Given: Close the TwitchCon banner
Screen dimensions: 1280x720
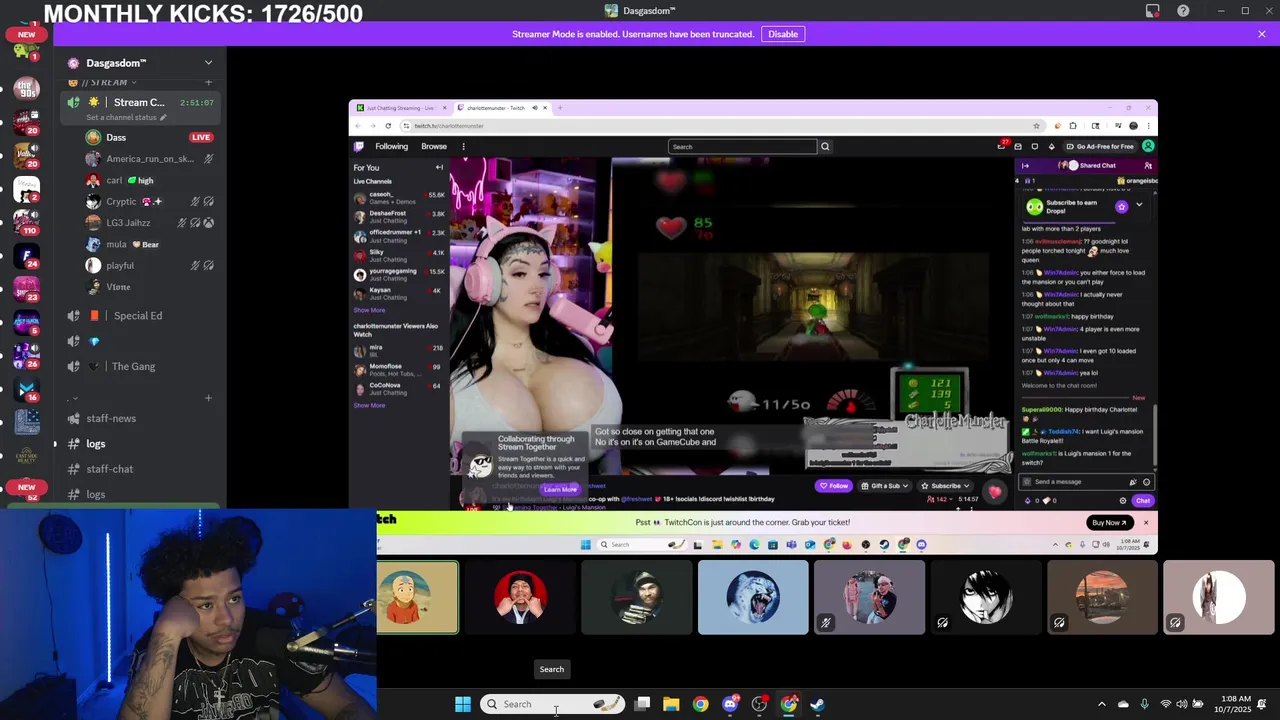Looking at the screenshot, I should coord(1146,522).
